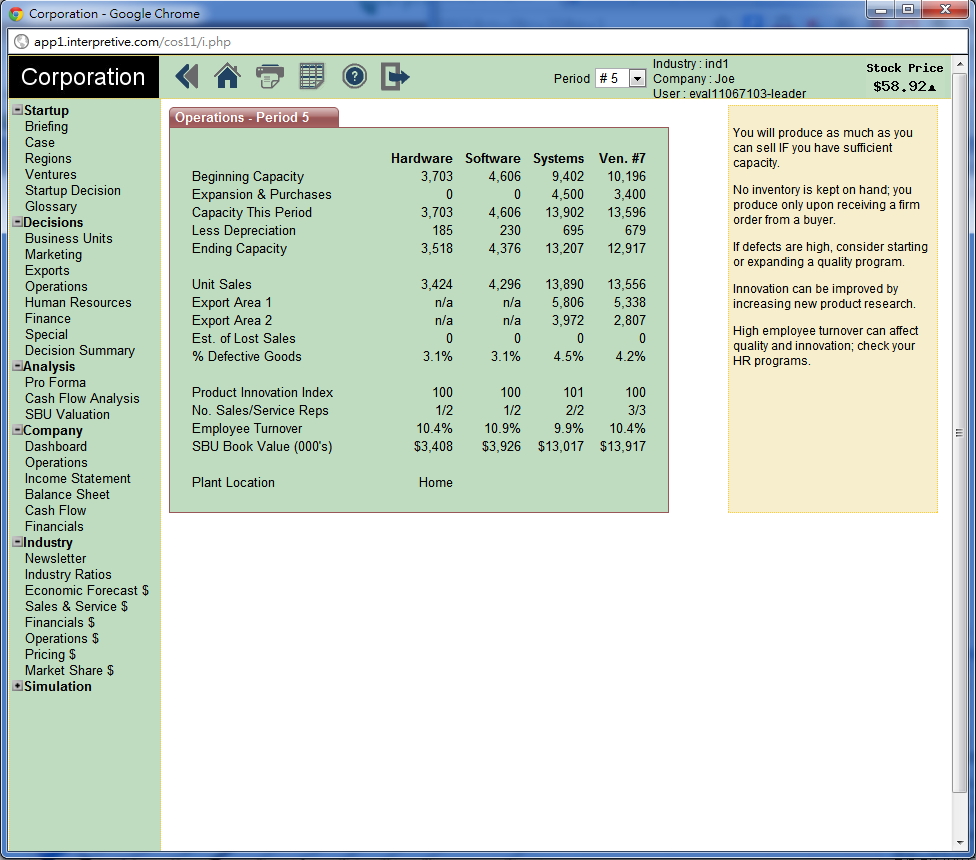Expand the Simulation section
Image resolution: width=976 pixels, height=860 pixels.
pos(17,686)
